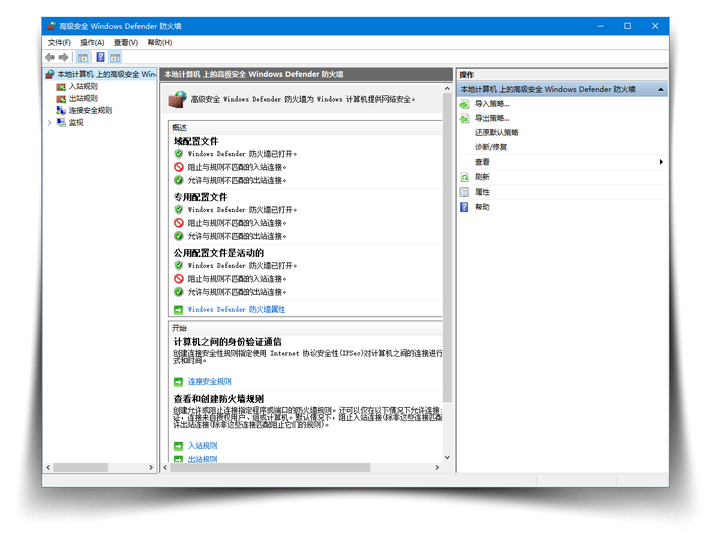Click the export policy icon
This screenshot has height=544, width=720.
pyautogui.click(x=464, y=118)
